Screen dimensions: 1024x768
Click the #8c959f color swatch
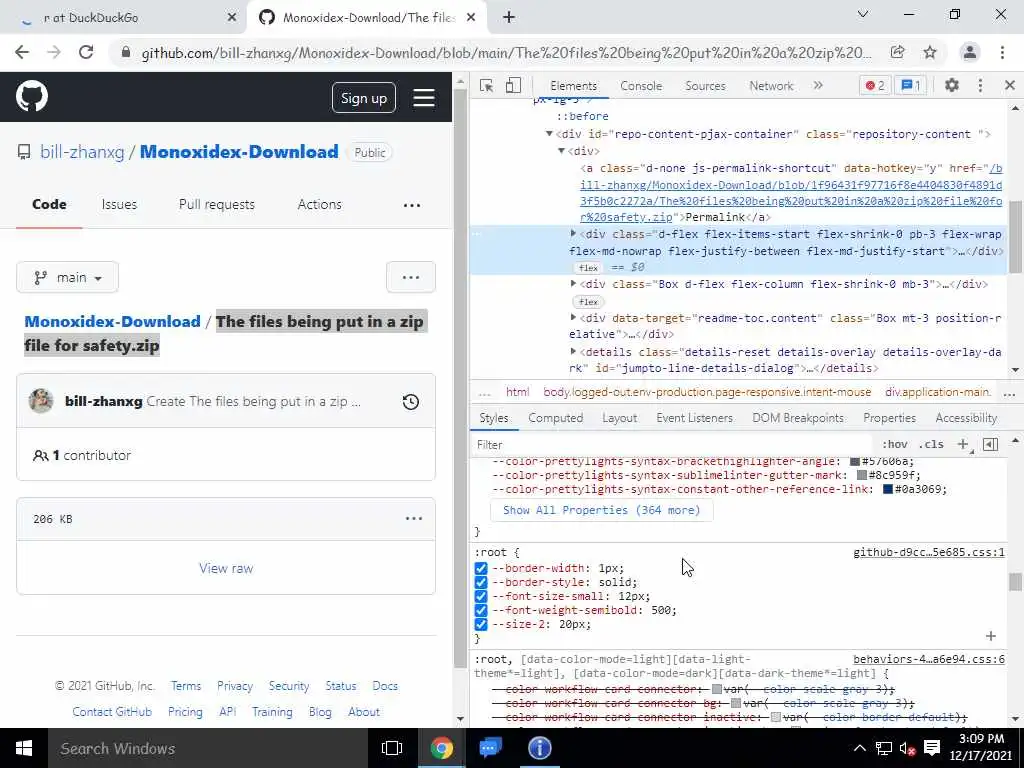tap(861, 475)
